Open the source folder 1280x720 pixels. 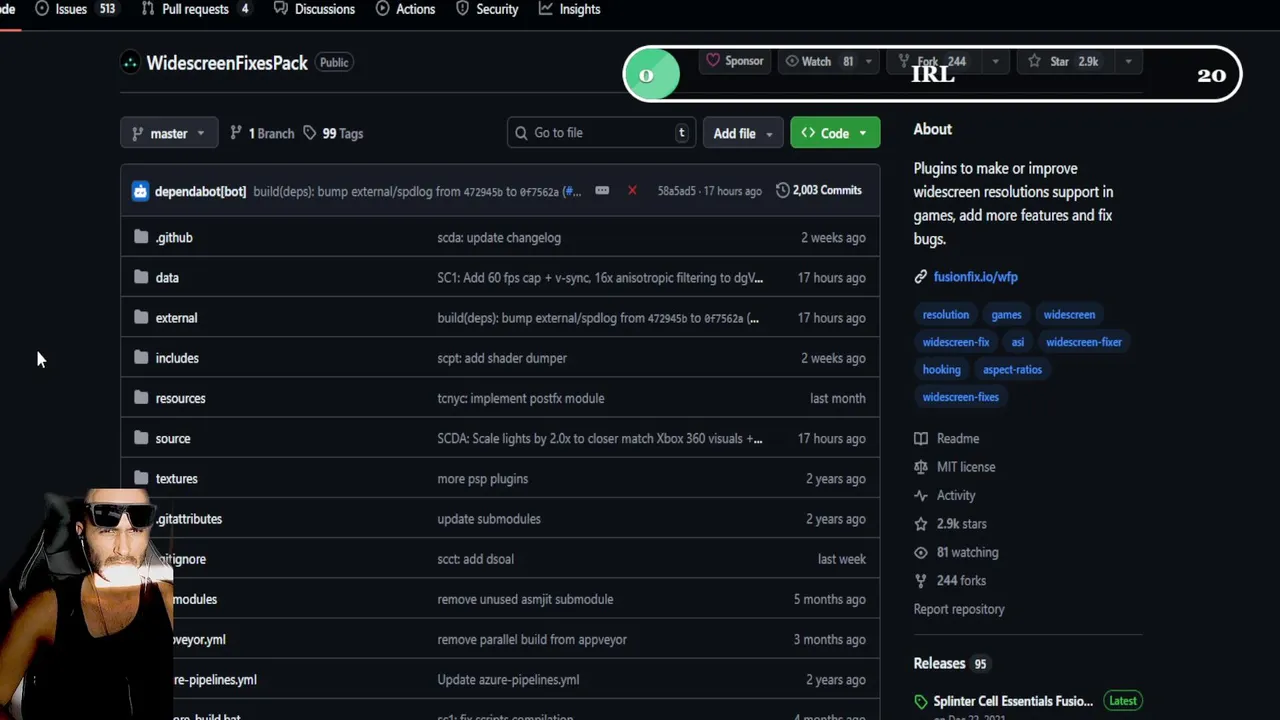tap(173, 438)
